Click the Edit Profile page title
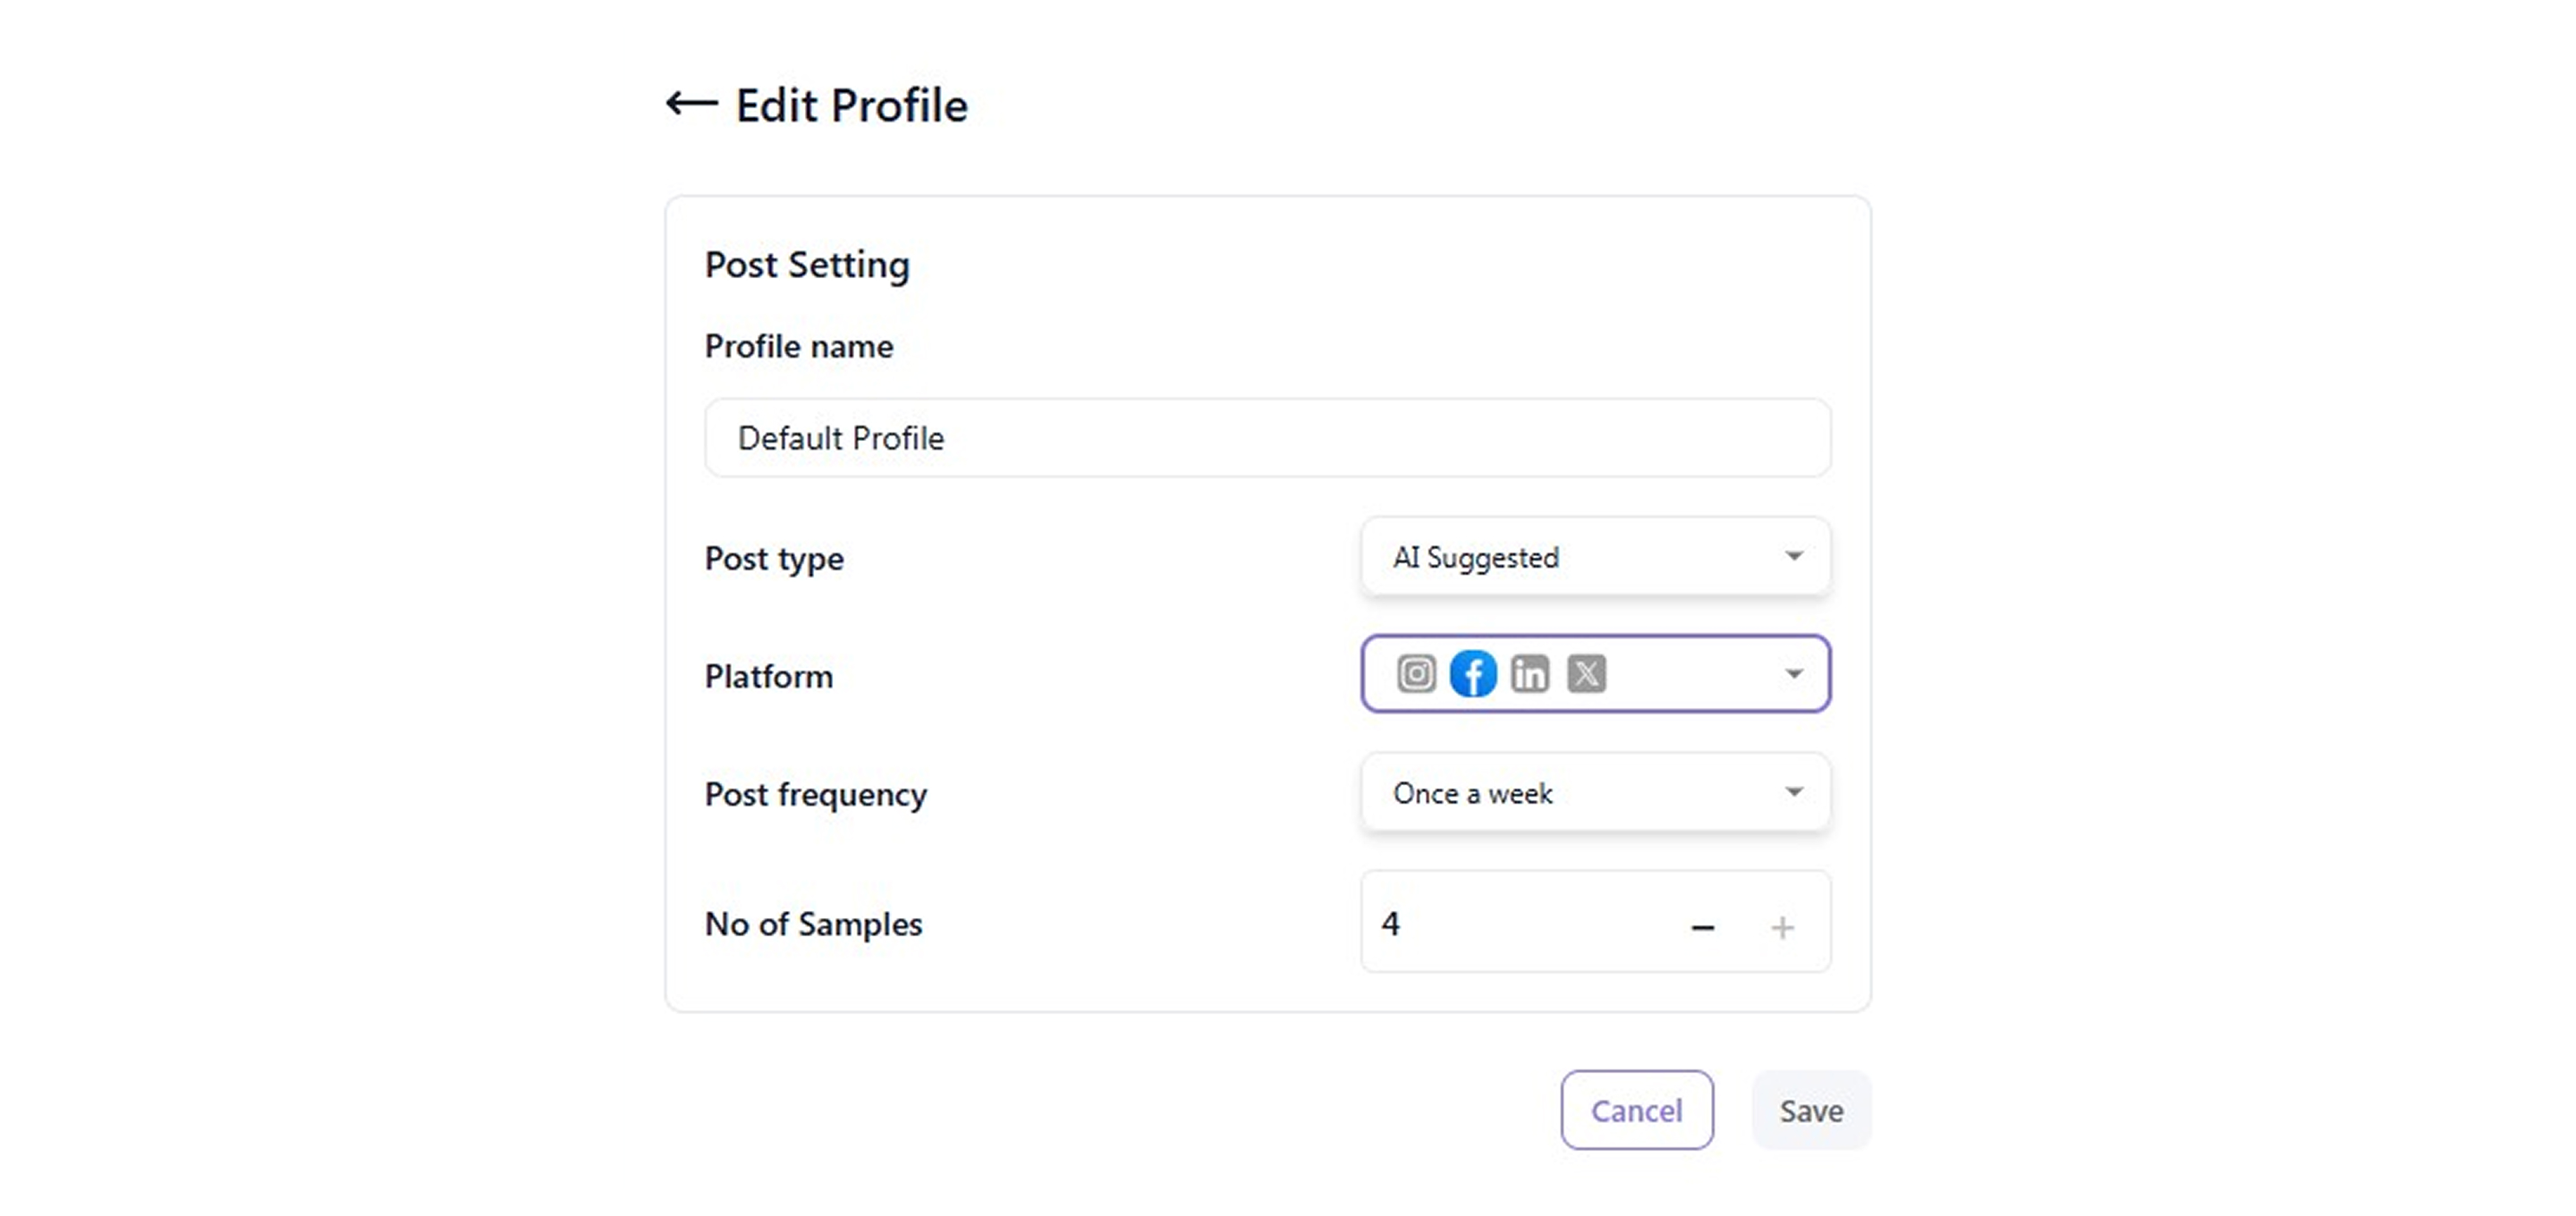2576x1216 pixels. [852, 106]
